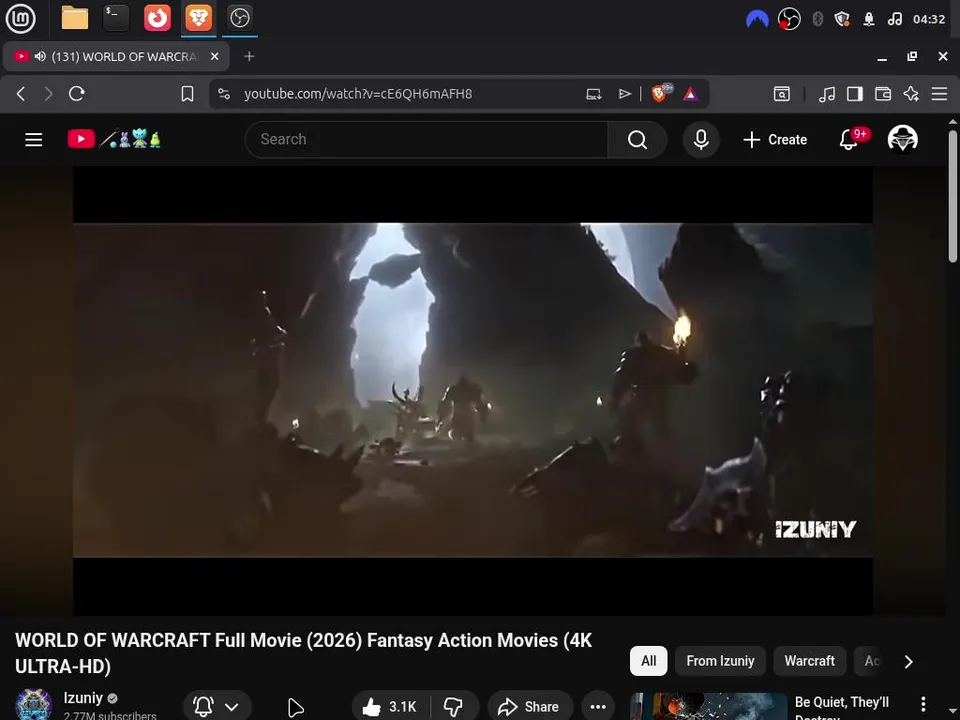Select the From Izuniy chip
Viewport: 960px width, 720px height.
pyautogui.click(x=720, y=661)
